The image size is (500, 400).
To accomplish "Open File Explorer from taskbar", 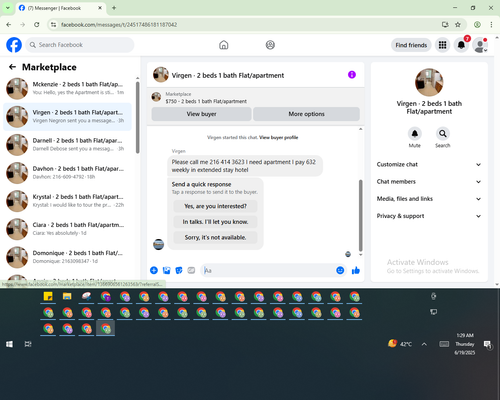I will 67,296.
